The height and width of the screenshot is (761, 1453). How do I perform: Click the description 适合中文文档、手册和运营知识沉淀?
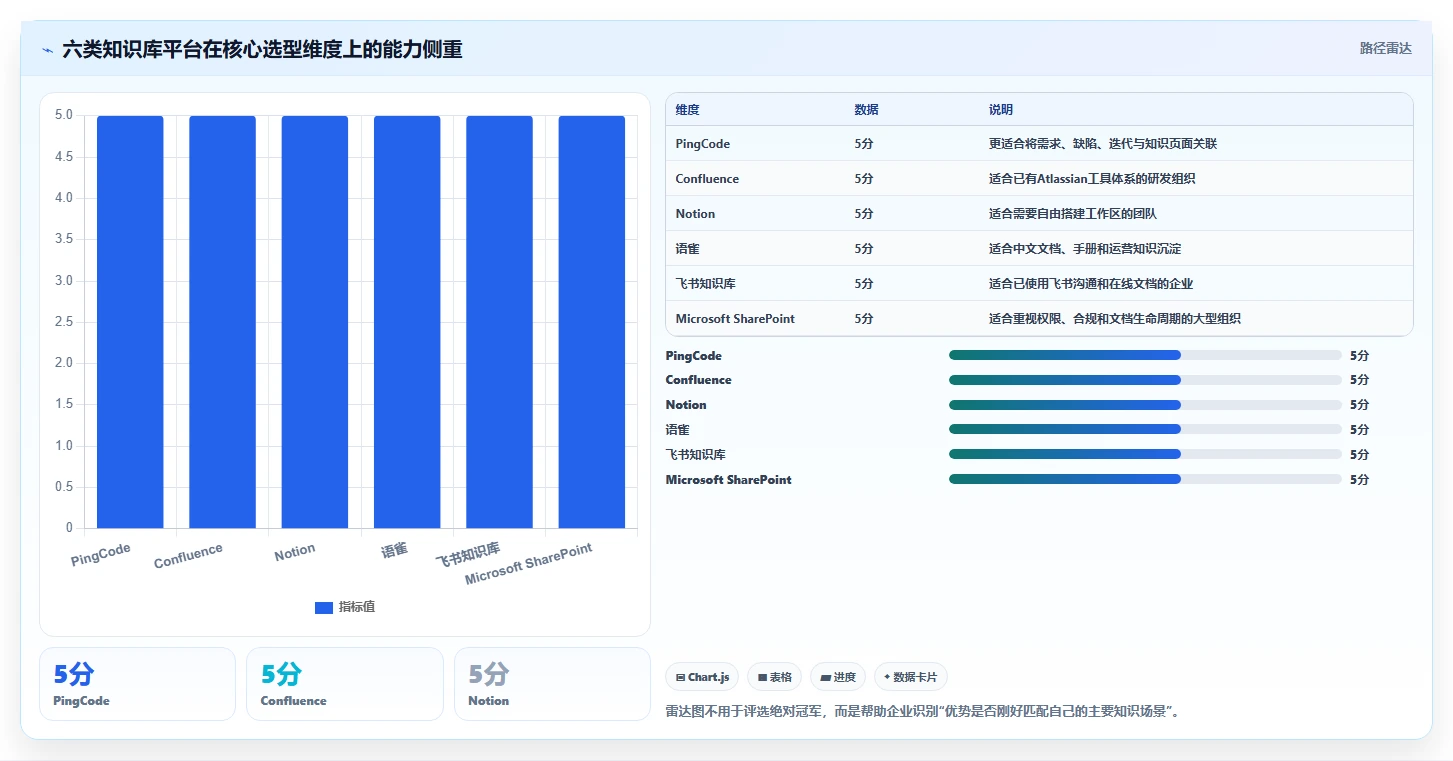pos(1085,249)
